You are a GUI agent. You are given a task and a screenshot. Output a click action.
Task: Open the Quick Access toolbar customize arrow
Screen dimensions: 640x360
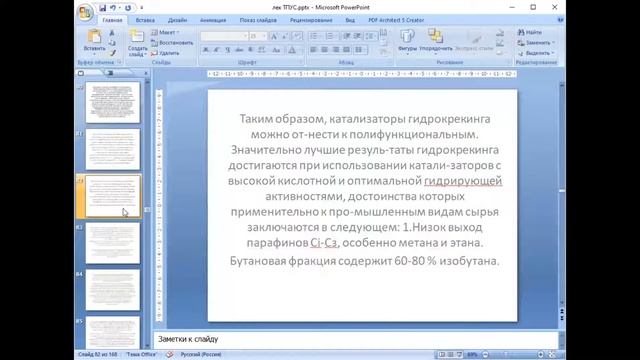[142, 8]
